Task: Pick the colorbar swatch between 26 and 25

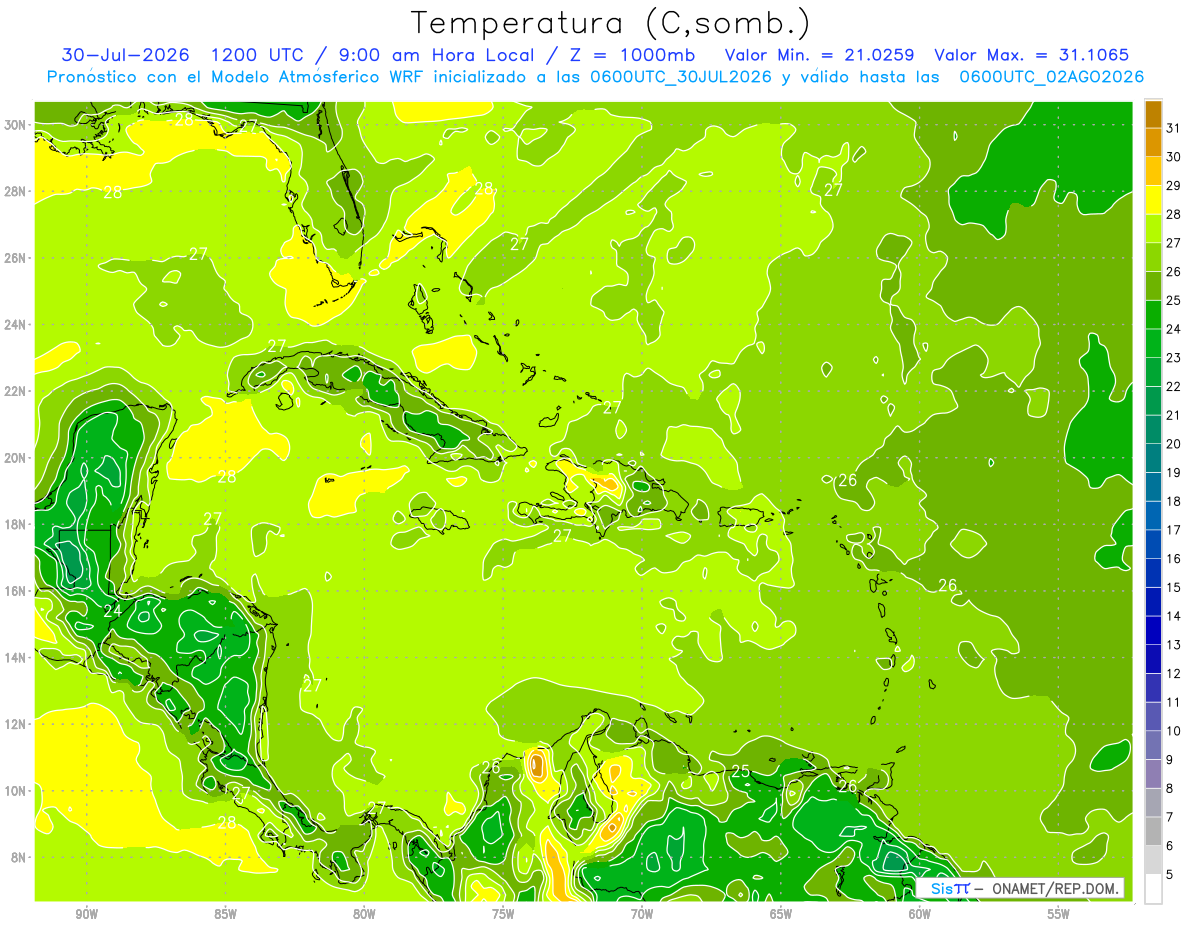Action: click(x=1153, y=286)
